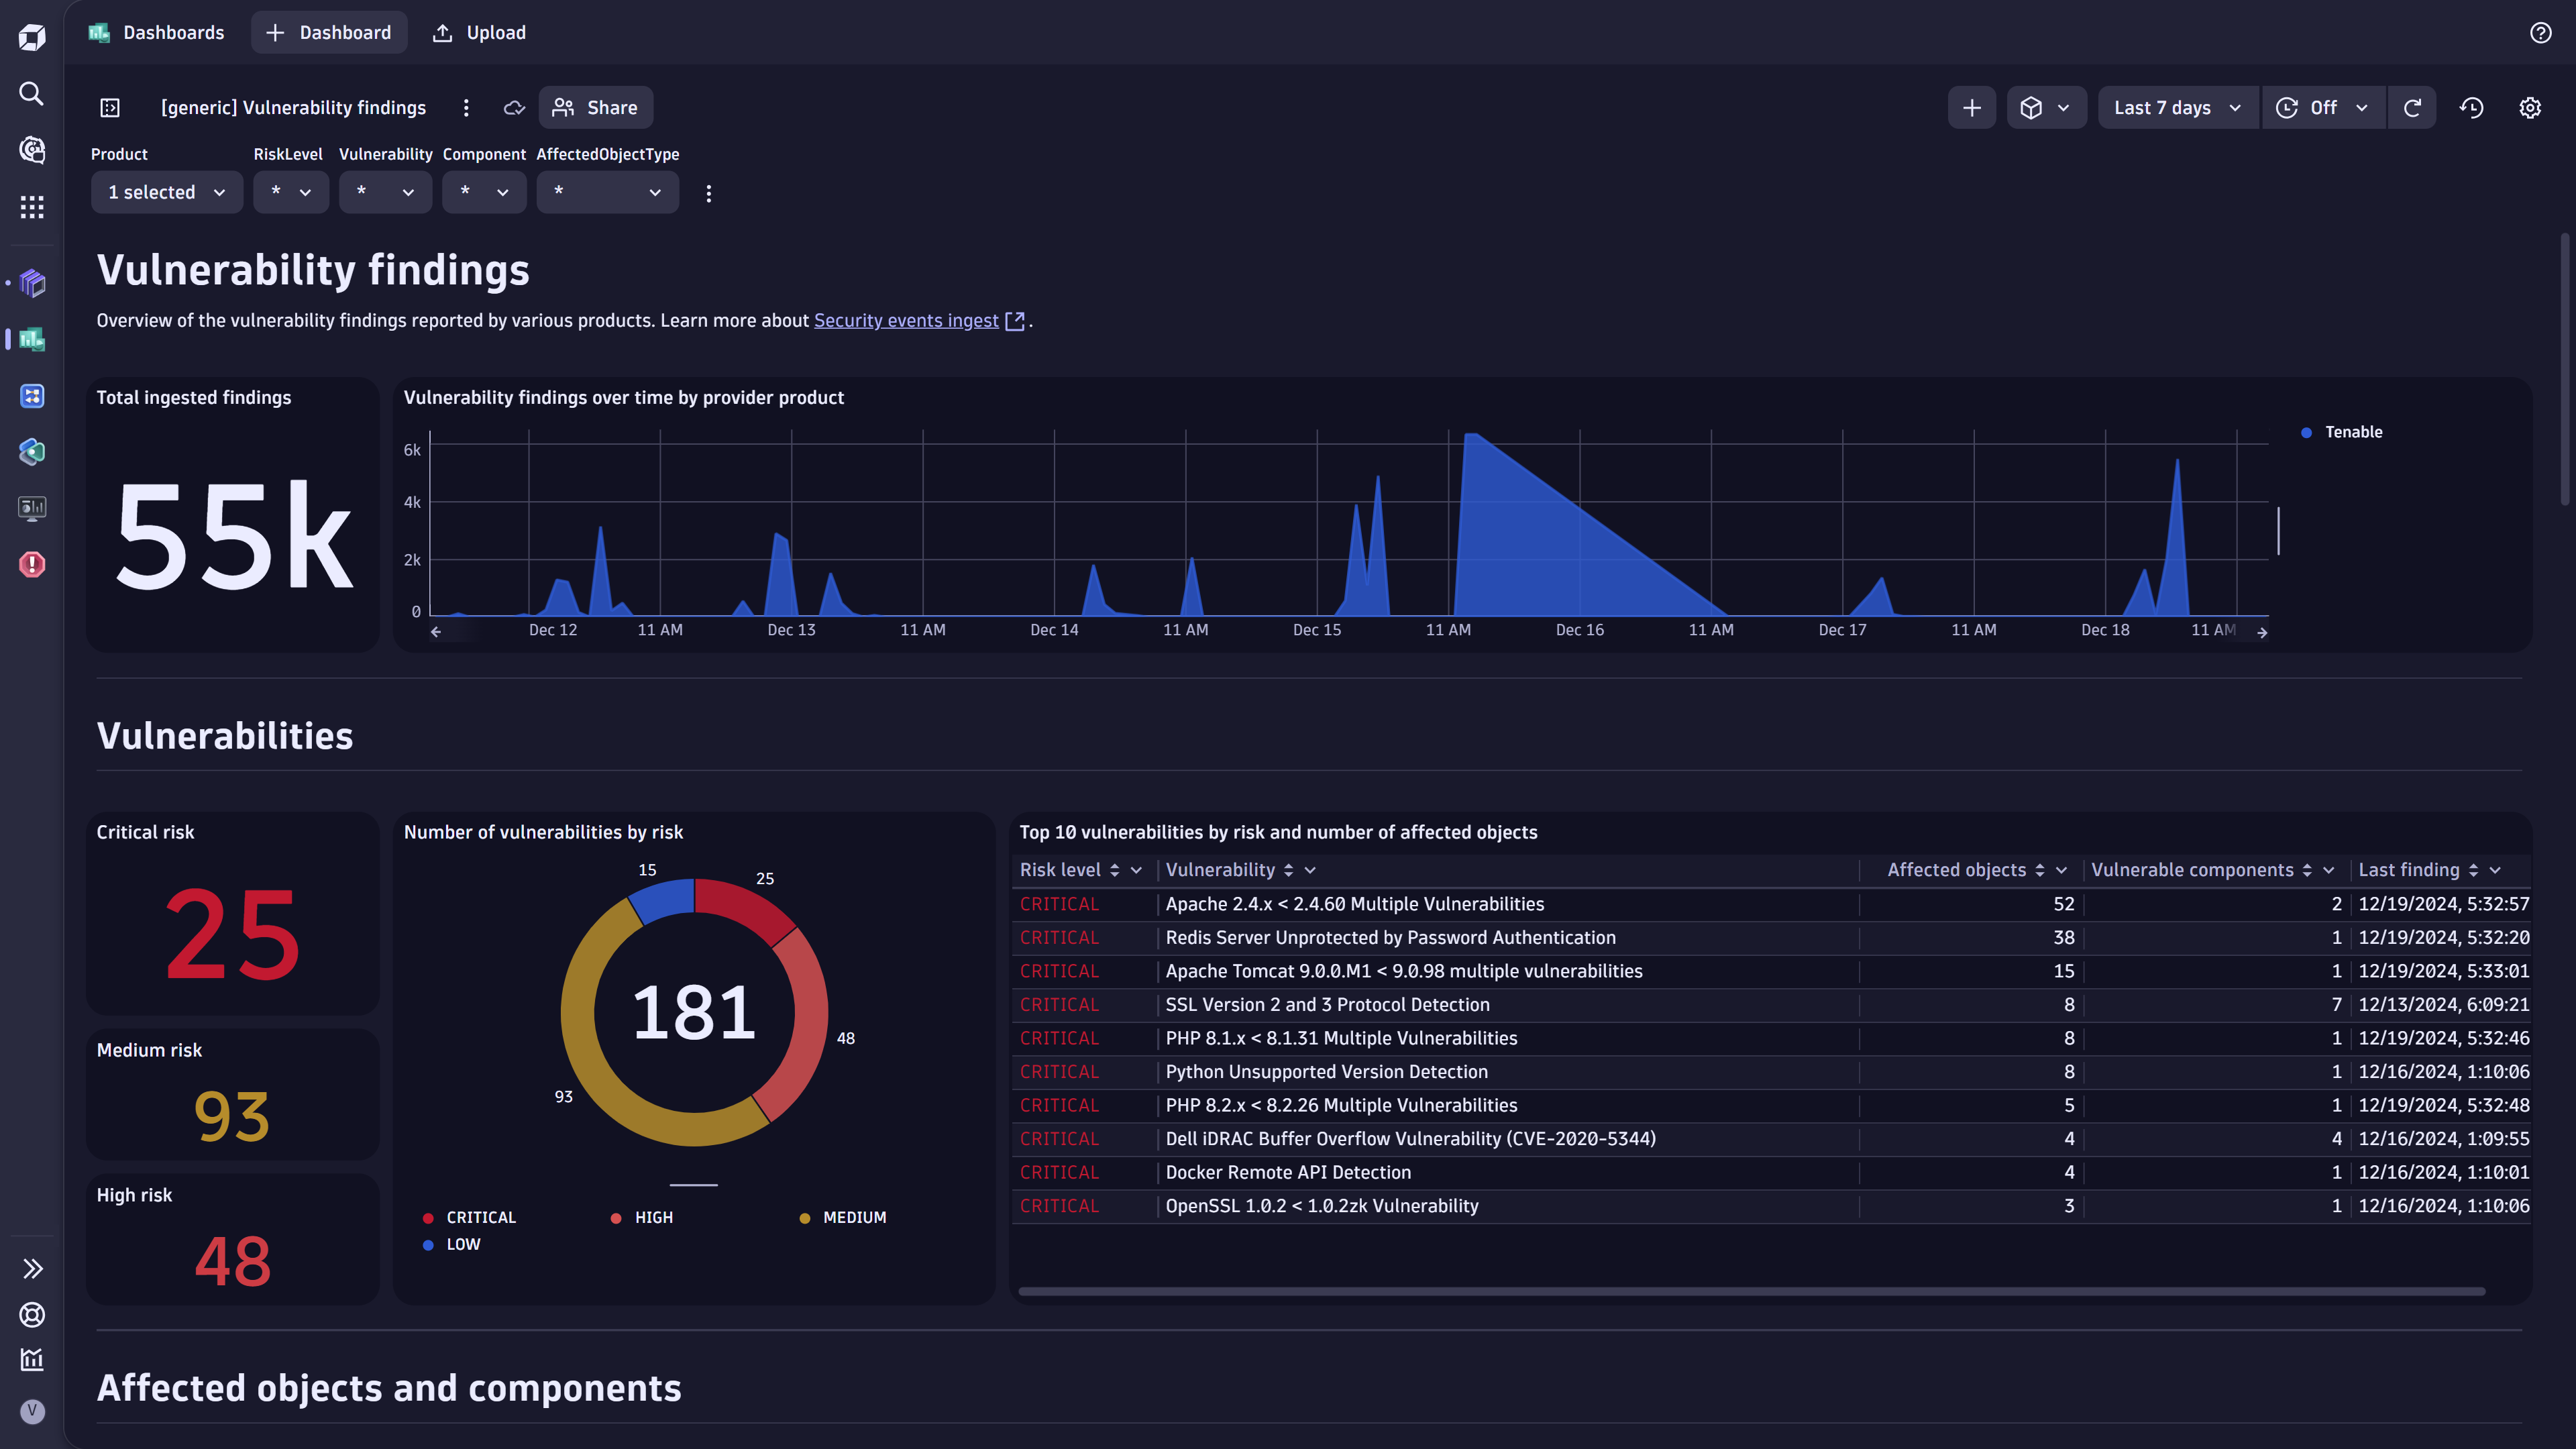The height and width of the screenshot is (1449, 2576).
Task: Open the Security events ingest link
Action: [905, 320]
